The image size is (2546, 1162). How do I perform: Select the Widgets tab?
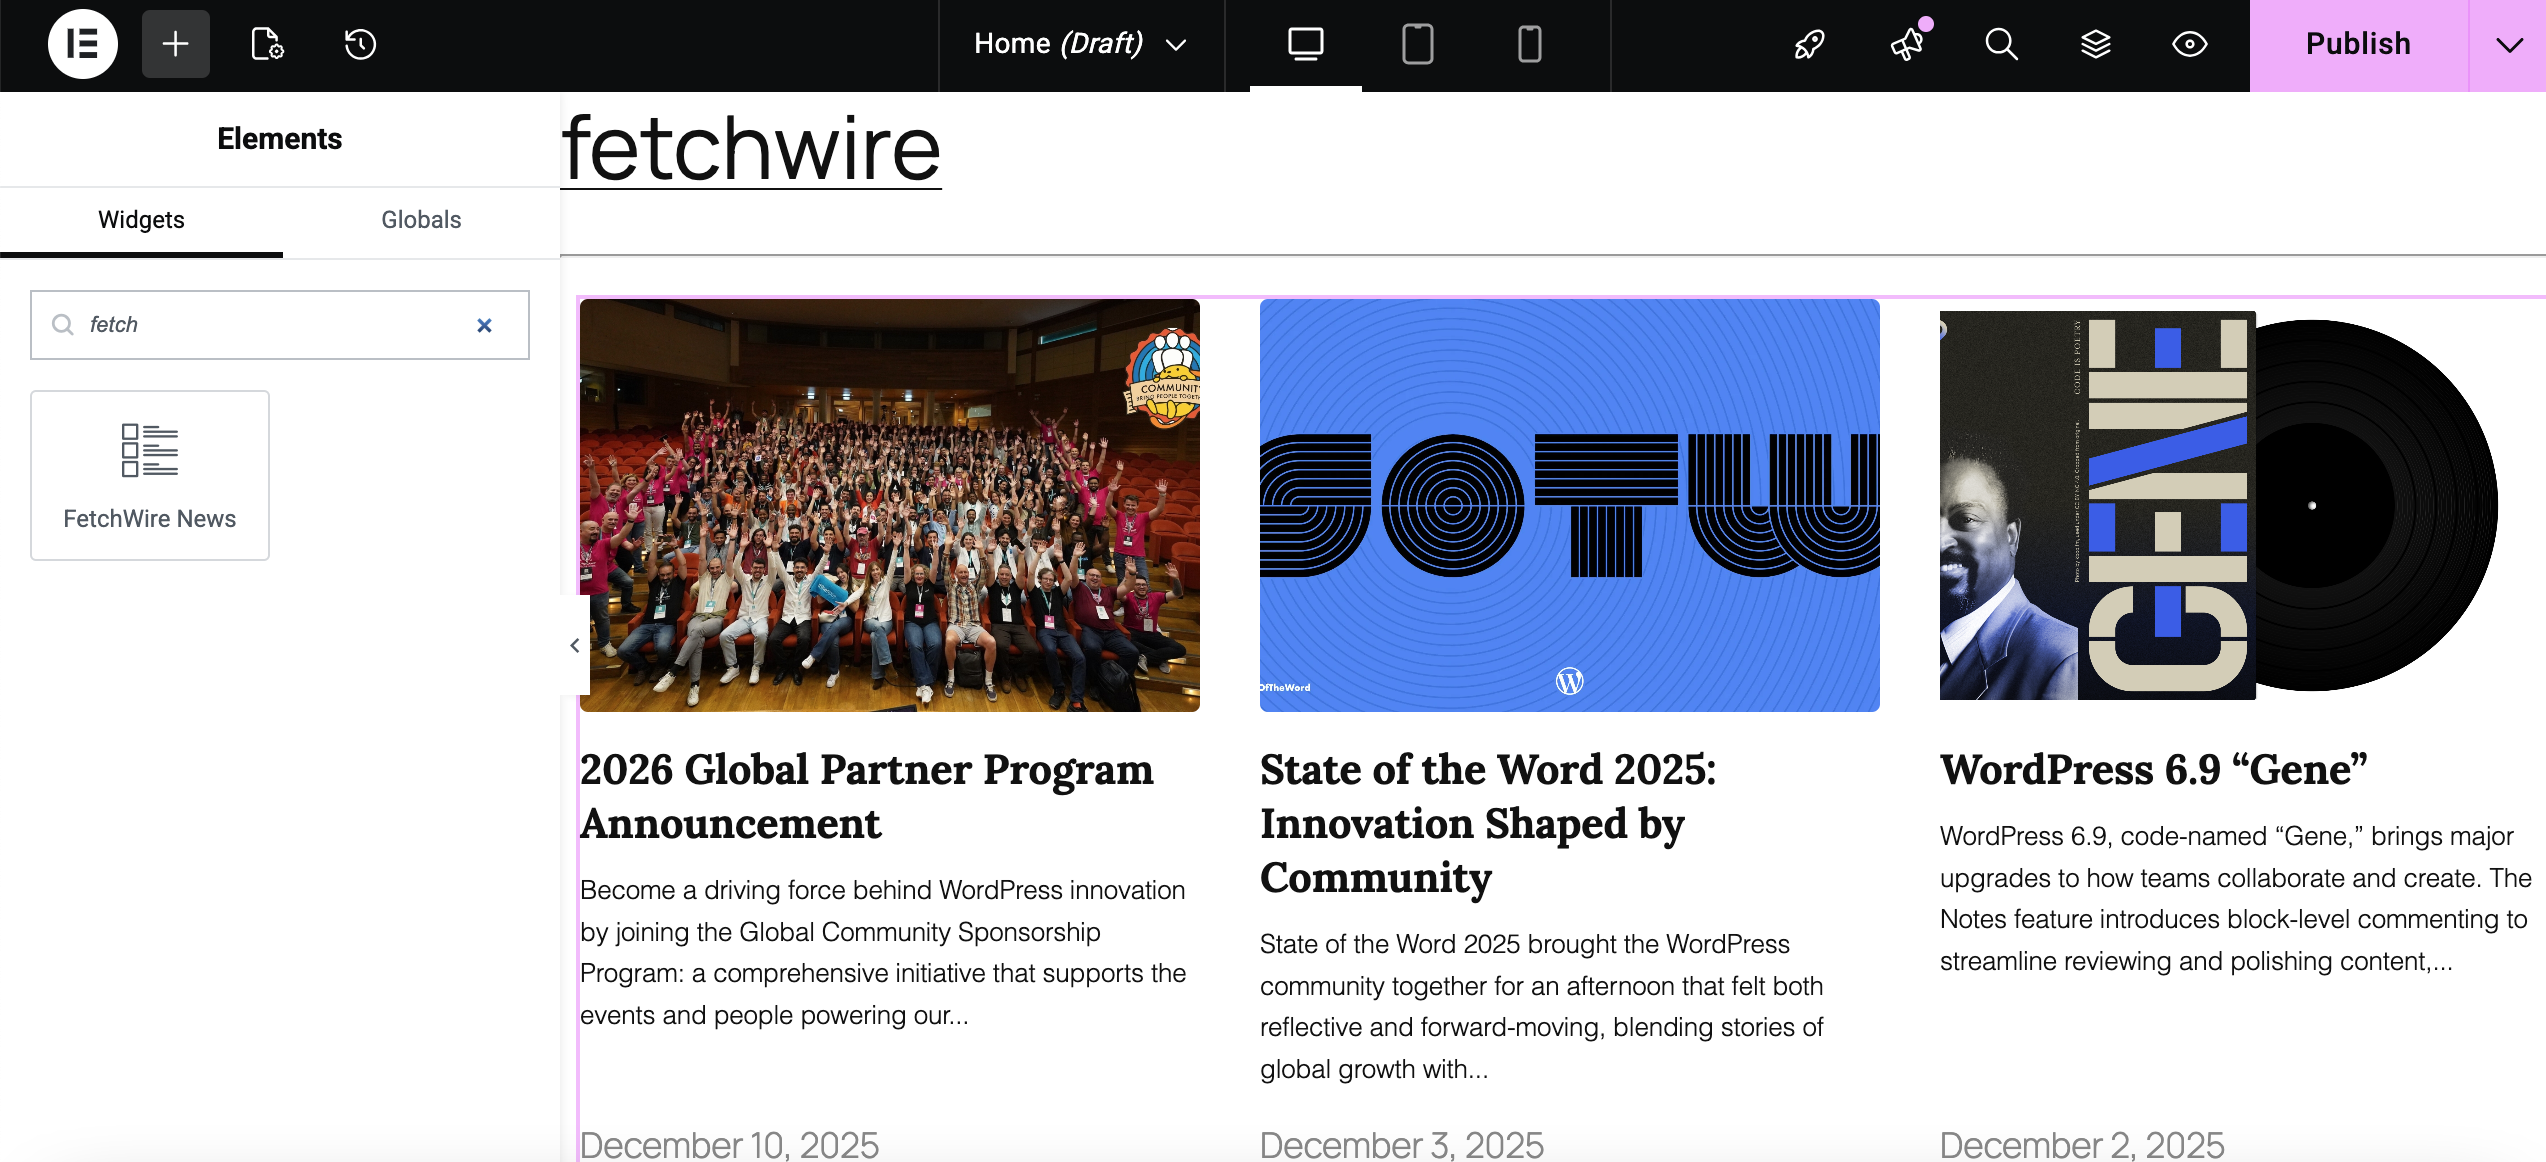pos(141,220)
